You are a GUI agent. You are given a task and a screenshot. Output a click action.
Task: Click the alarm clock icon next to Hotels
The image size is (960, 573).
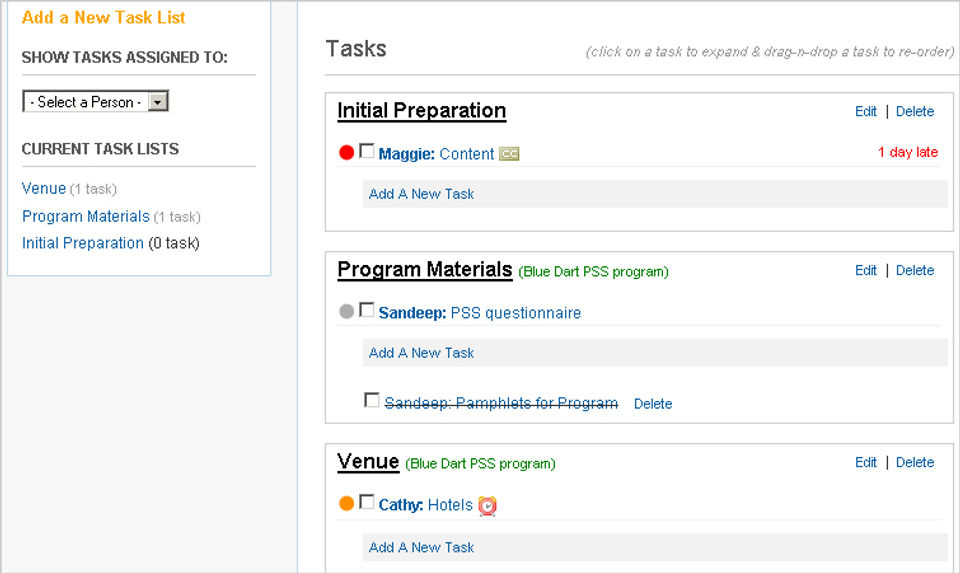(x=487, y=506)
